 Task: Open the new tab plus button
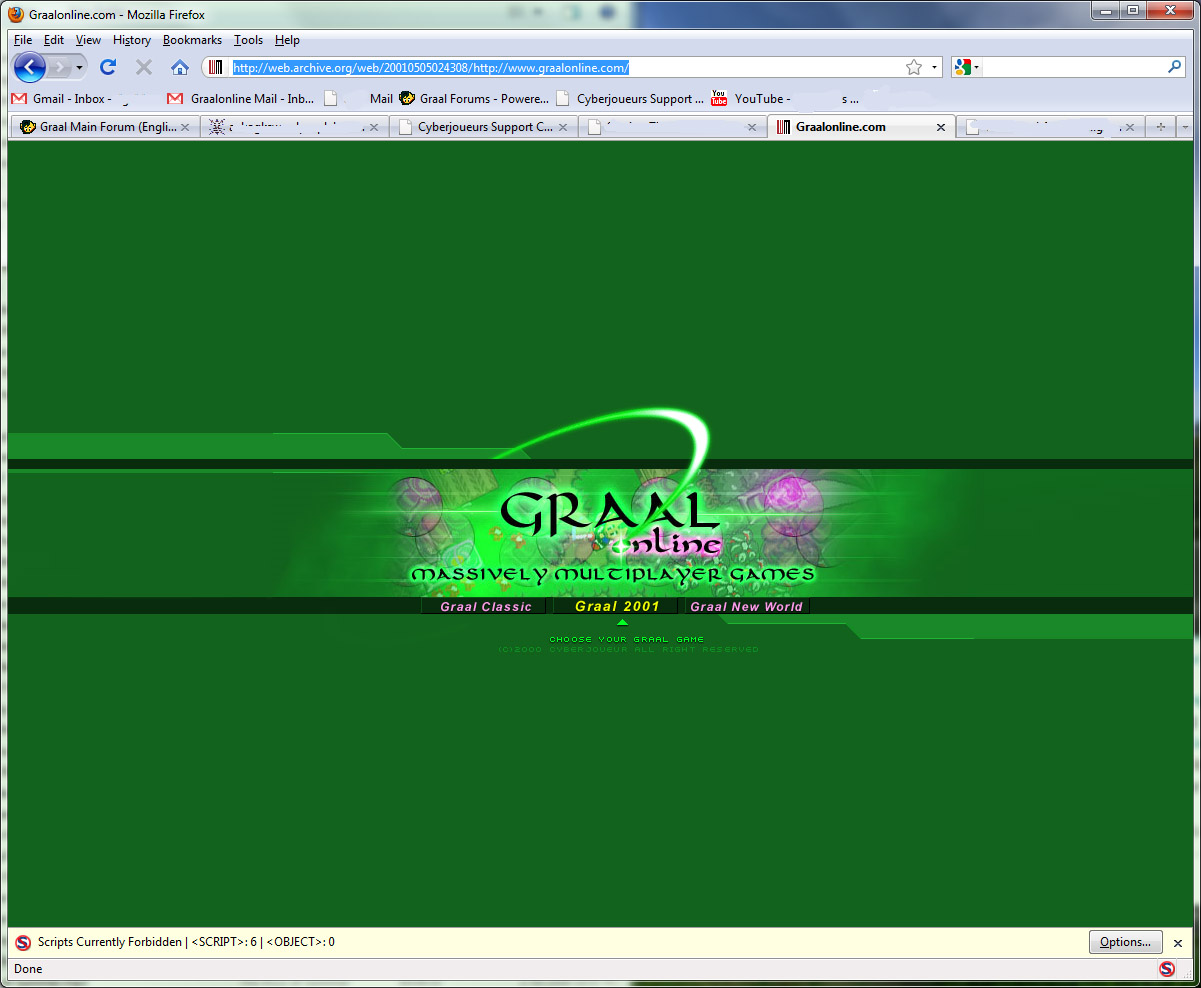[x=1160, y=127]
